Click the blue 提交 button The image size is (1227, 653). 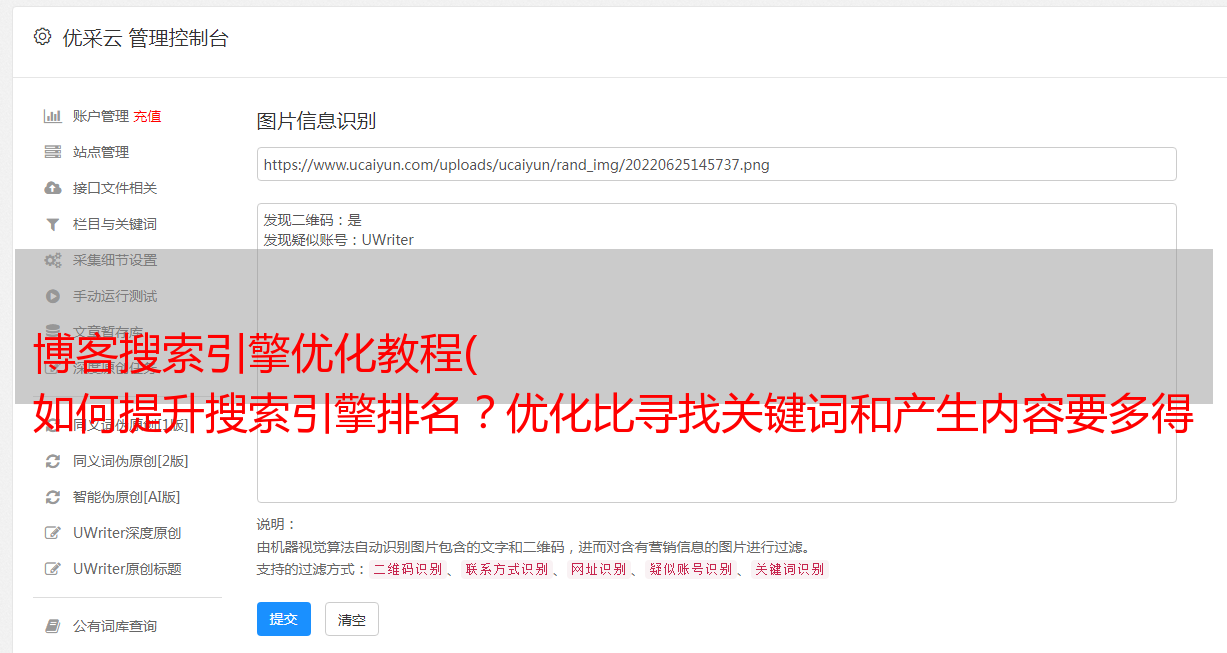(x=284, y=619)
